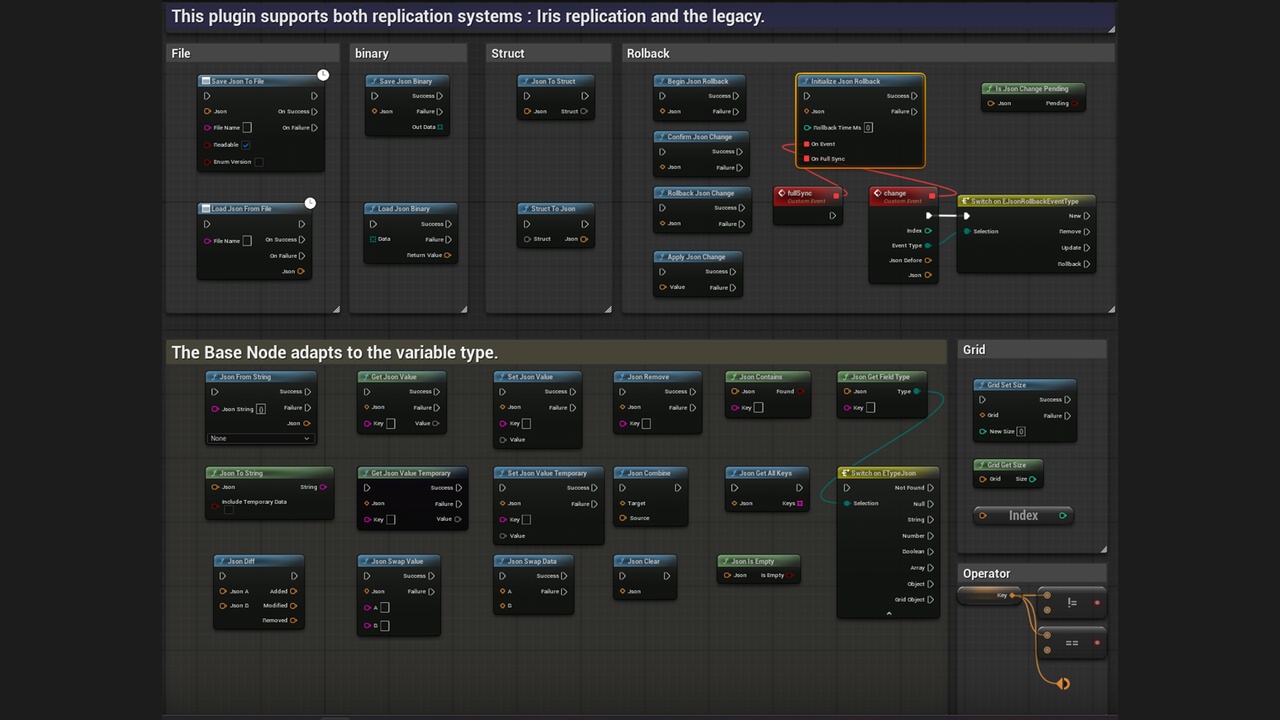Click Event Type pin on change event

[928, 245]
